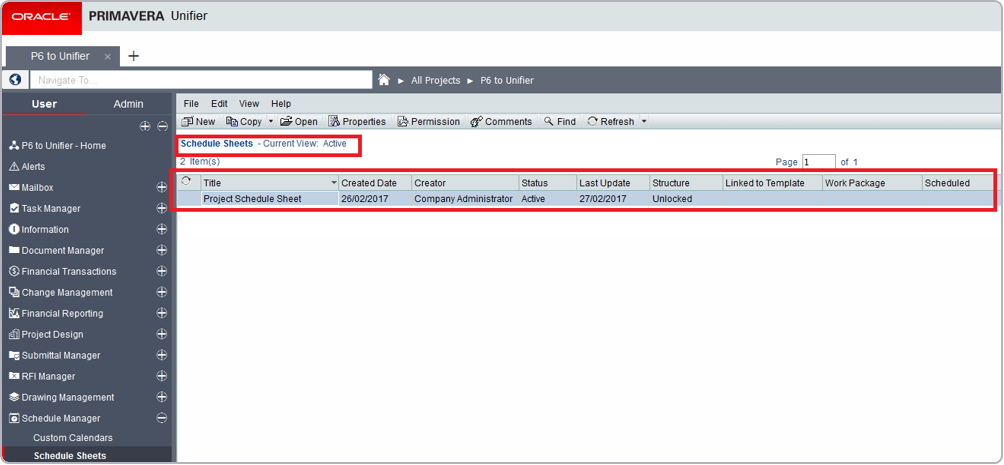The height and width of the screenshot is (465, 1004).
Task: Expand the Change Management node
Action: coord(161,292)
